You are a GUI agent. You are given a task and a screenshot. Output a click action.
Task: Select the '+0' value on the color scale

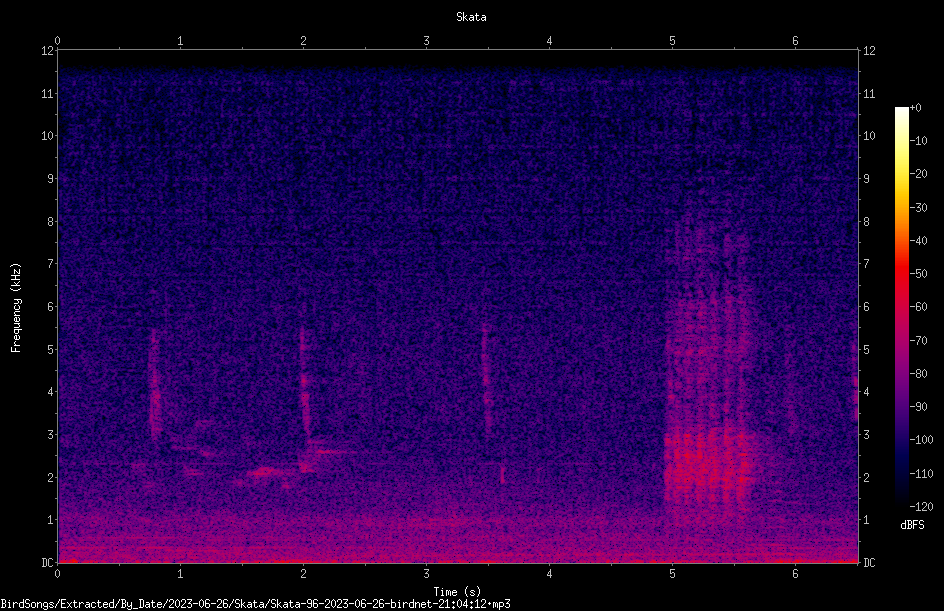click(x=916, y=108)
